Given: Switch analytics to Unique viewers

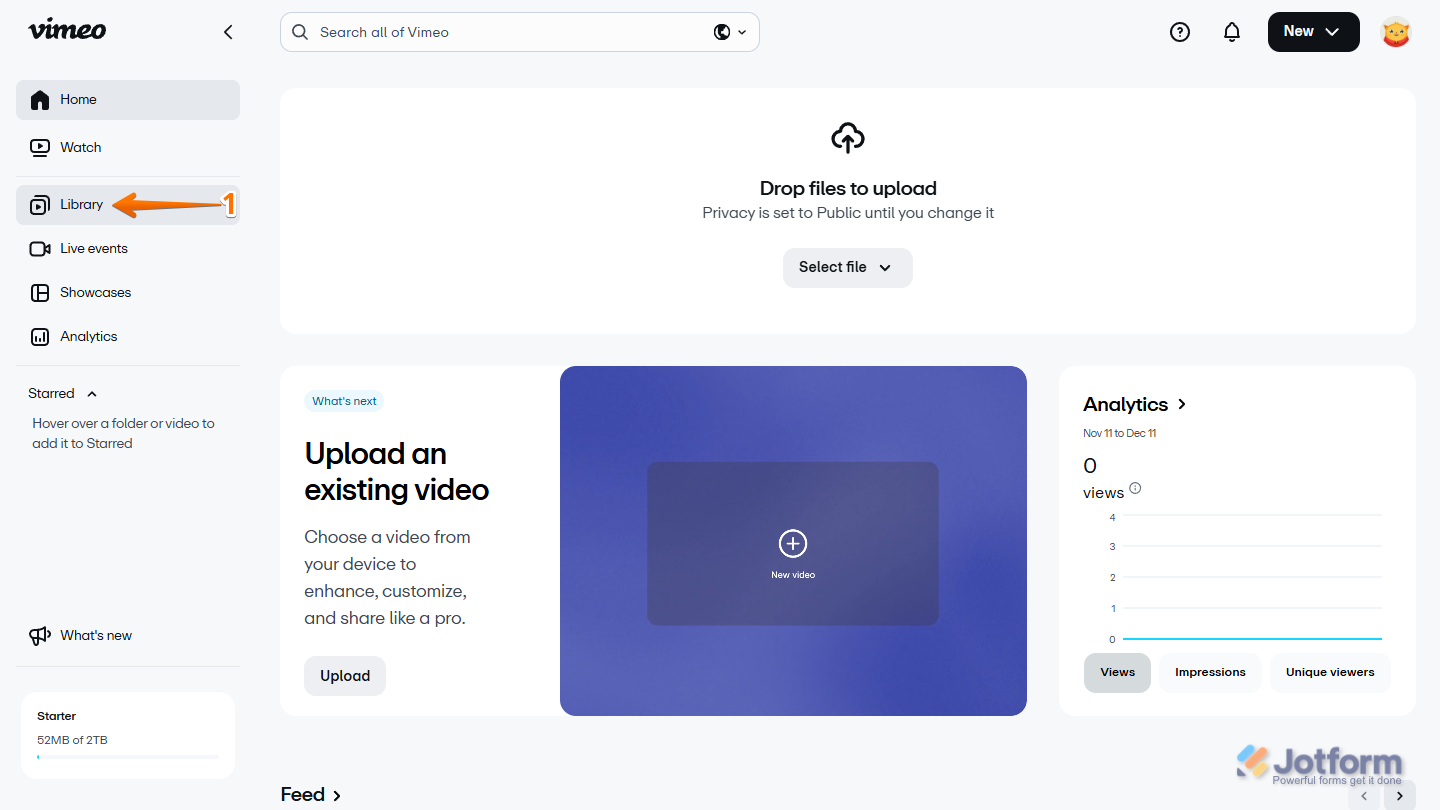Looking at the screenshot, I should (x=1330, y=672).
